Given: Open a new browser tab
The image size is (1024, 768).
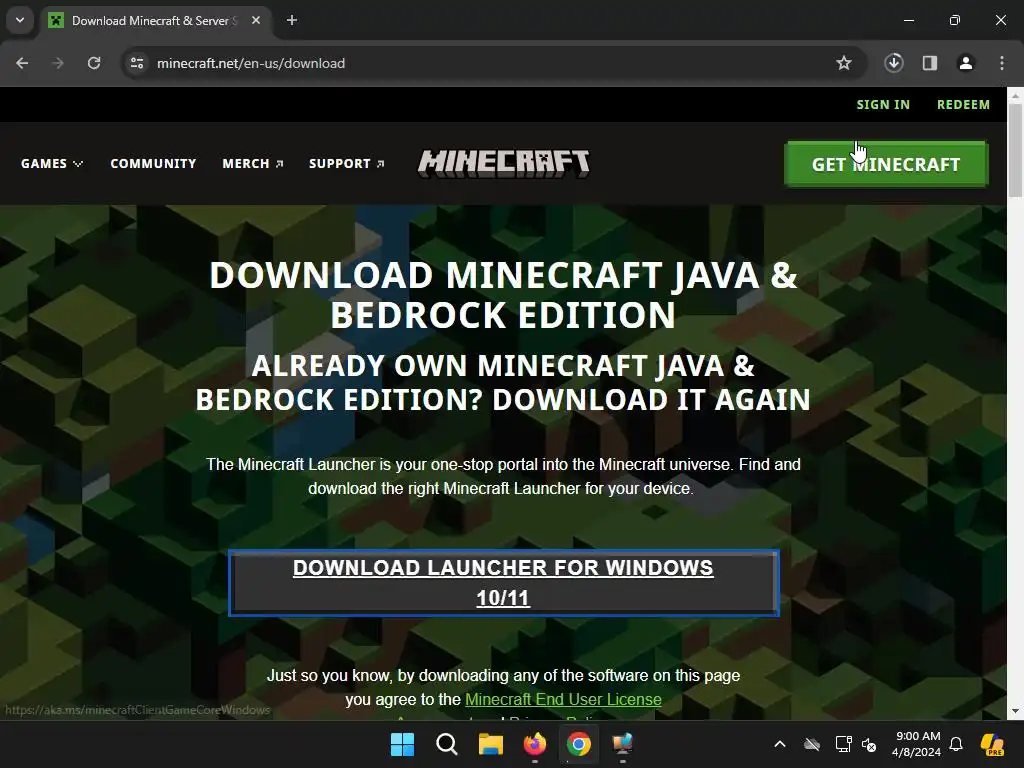Looking at the screenshot, I should [x=292, y=20].
